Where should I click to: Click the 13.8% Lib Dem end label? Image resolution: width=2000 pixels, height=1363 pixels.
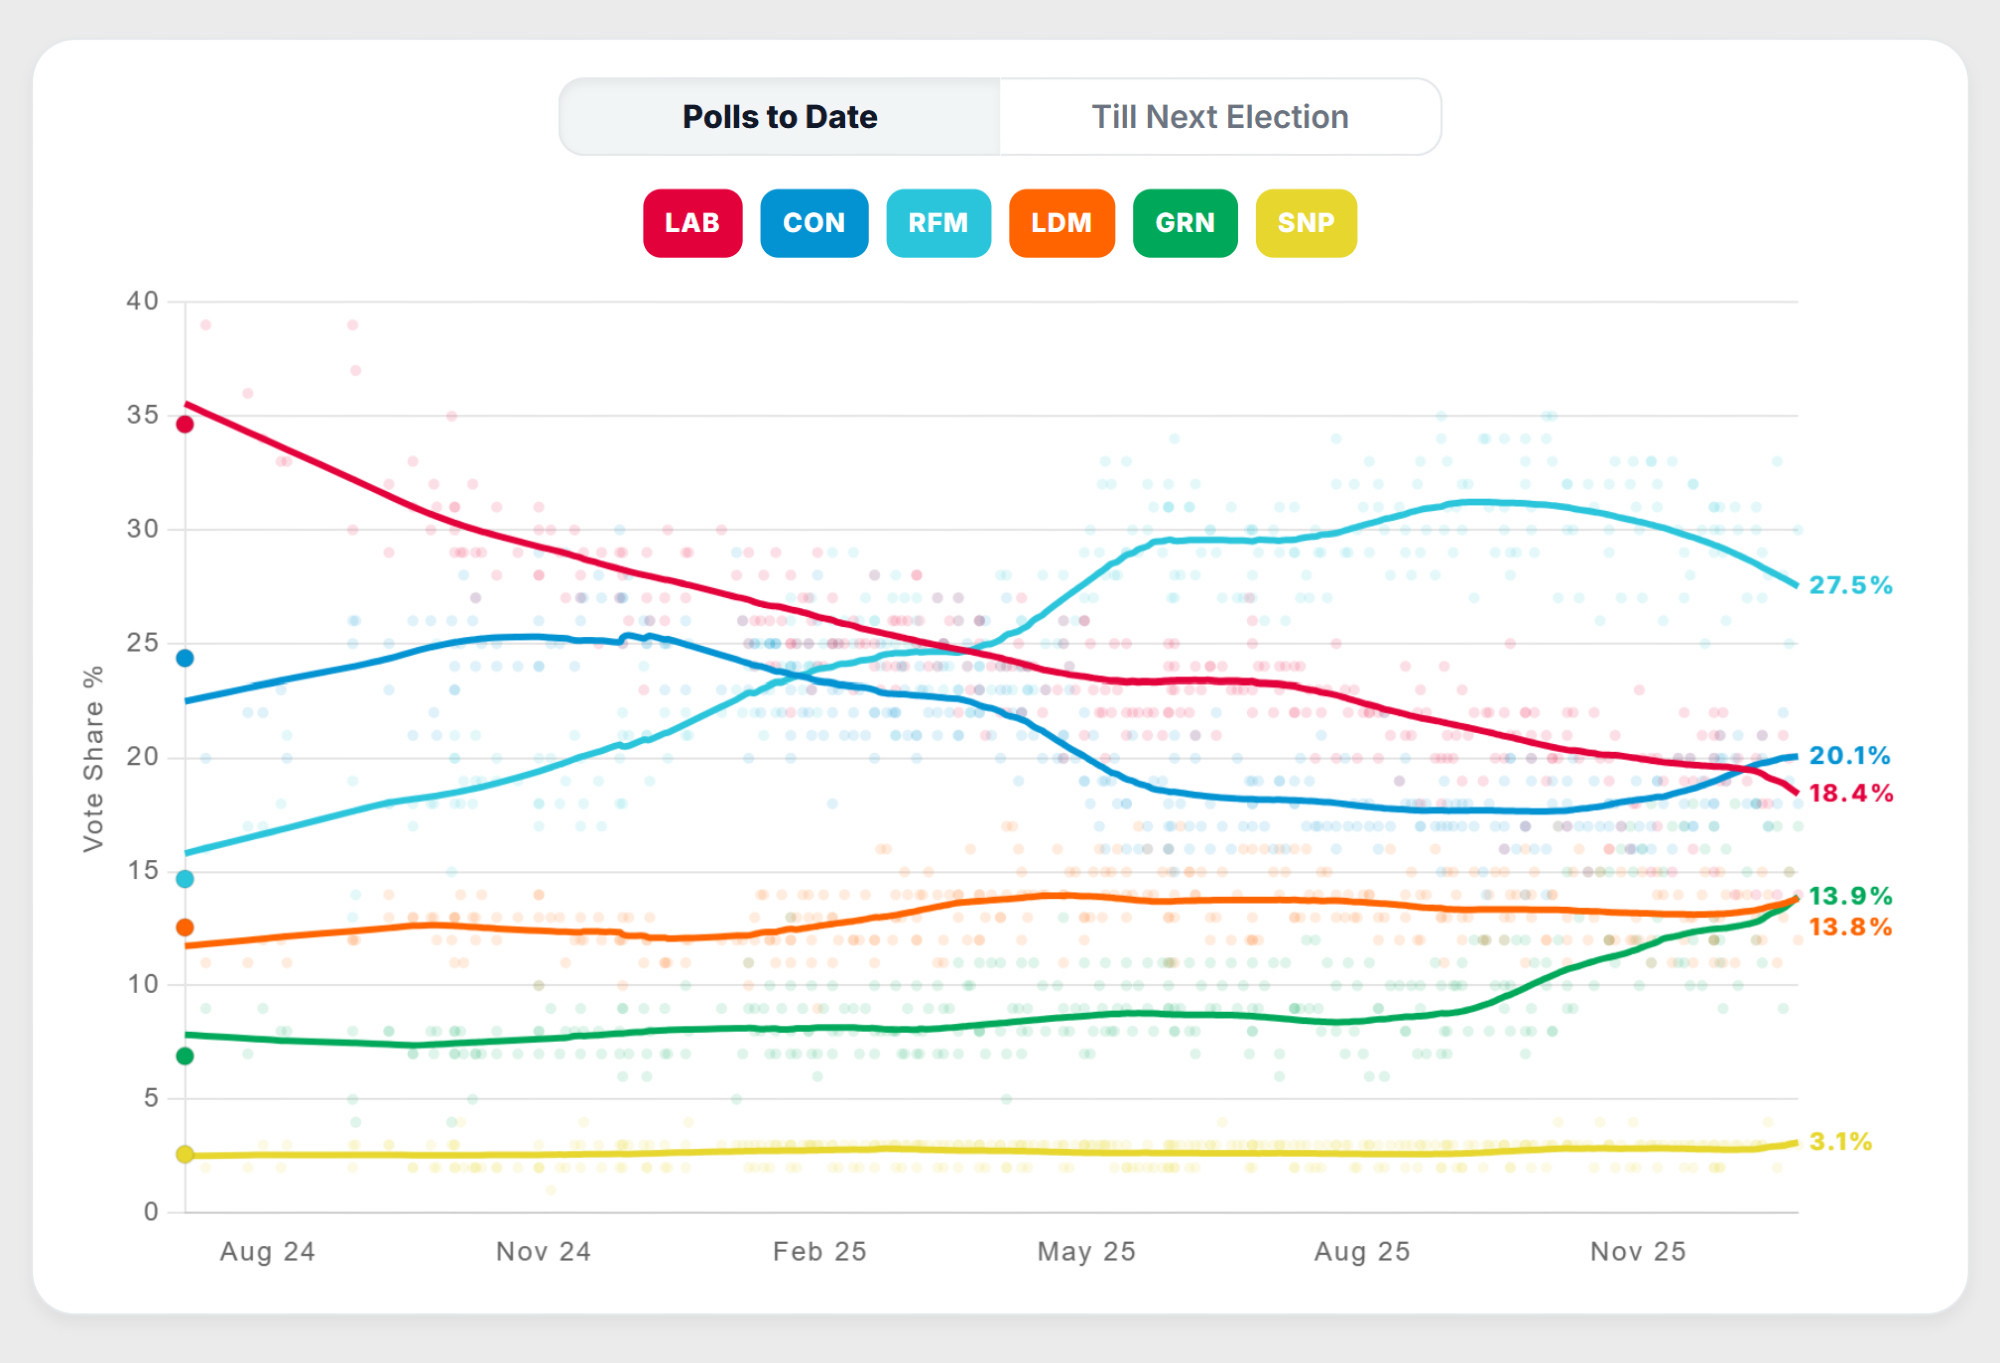tap(1850, 927)
